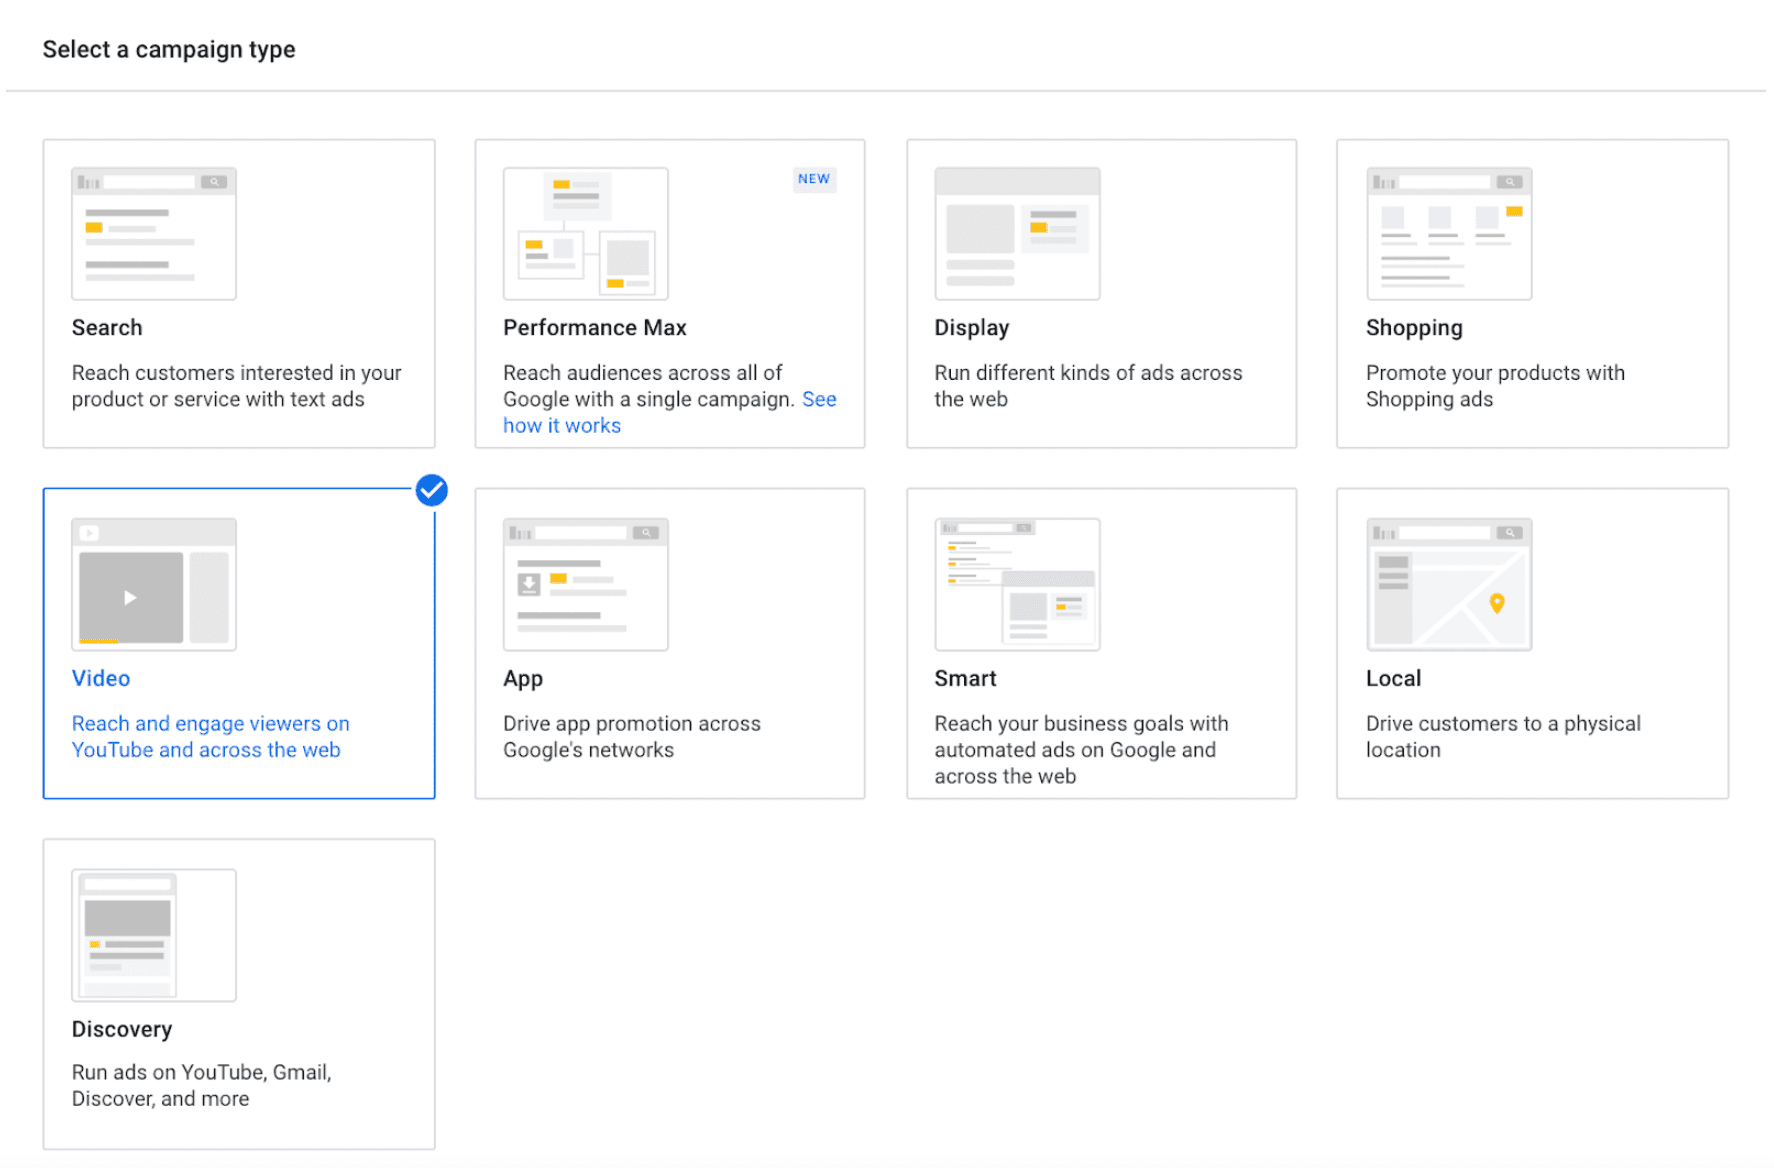Choose the Display campaign illustration icon

[1017, 234]
